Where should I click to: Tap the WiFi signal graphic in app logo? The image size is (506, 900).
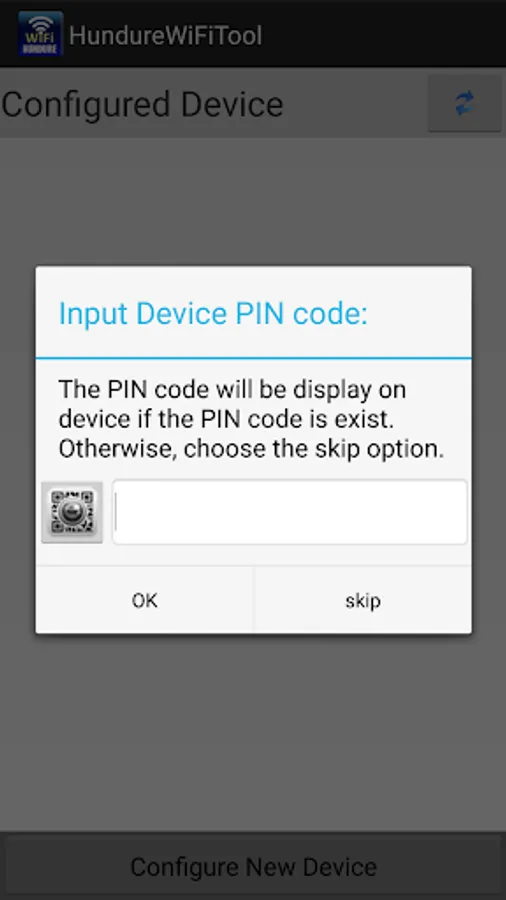40,23
